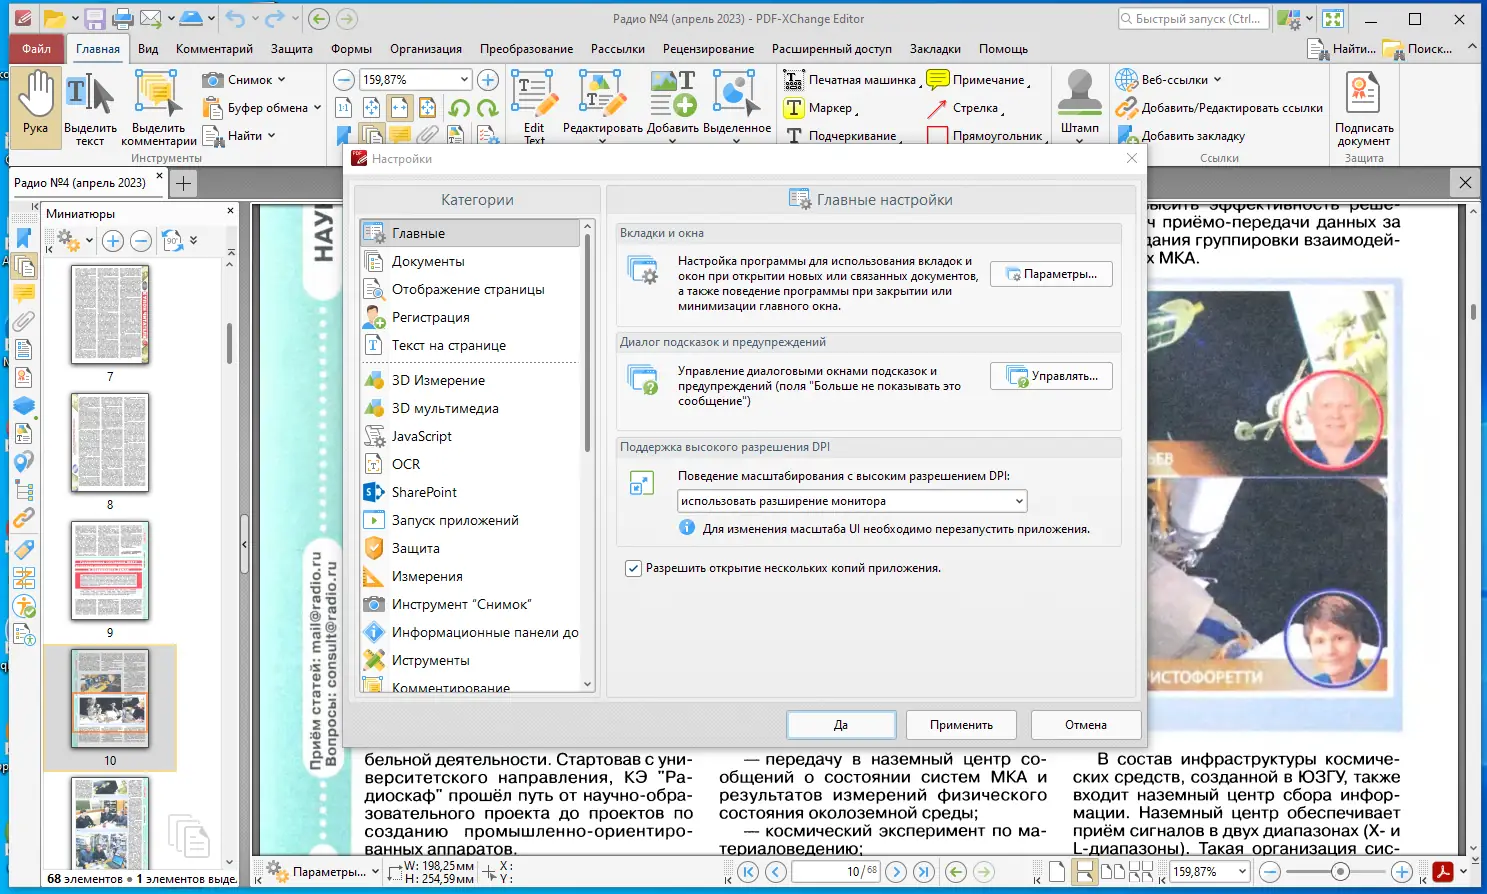Select Документы category in settings list
This screenshot has height=894, width=1487.
point(470,261)
